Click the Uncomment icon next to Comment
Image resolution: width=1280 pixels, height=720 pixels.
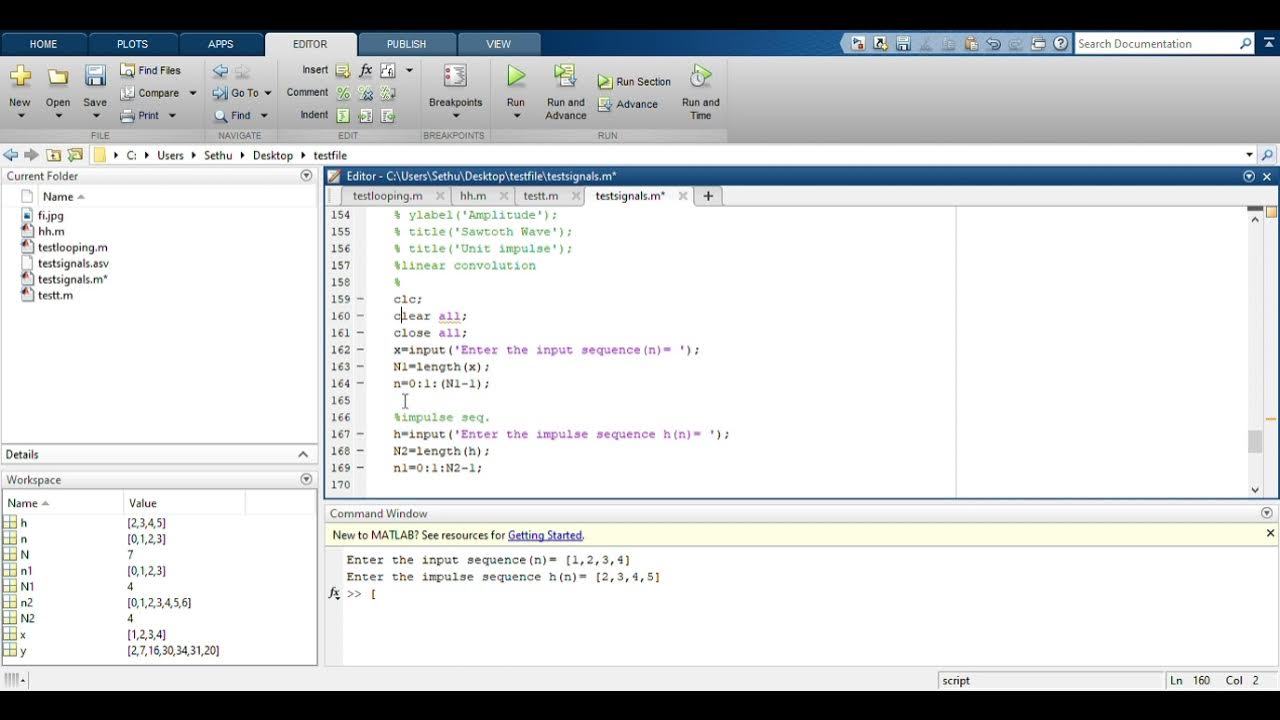click(365, 93)
